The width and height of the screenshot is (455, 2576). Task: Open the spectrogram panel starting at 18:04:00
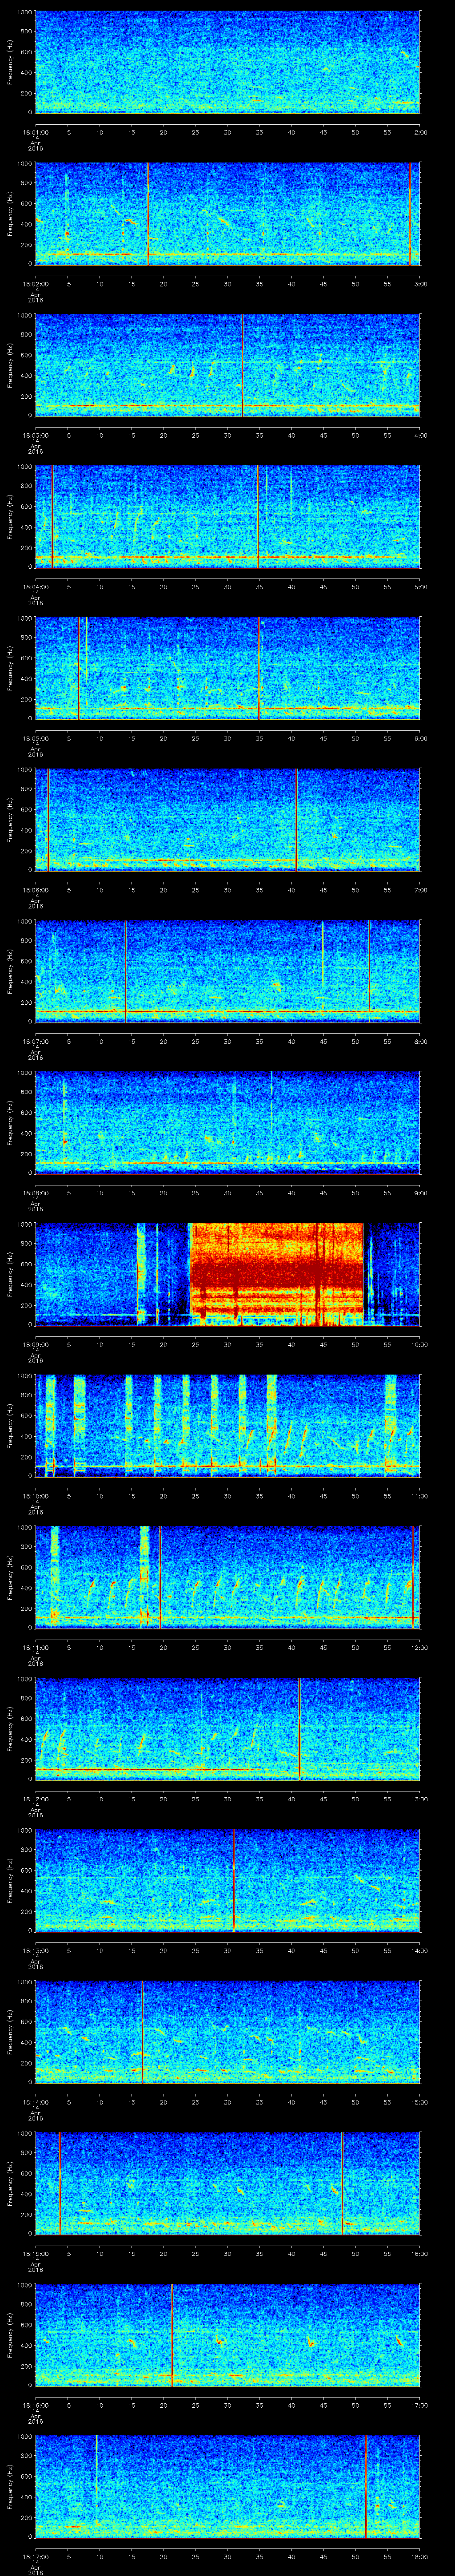(x=228, y=517)
